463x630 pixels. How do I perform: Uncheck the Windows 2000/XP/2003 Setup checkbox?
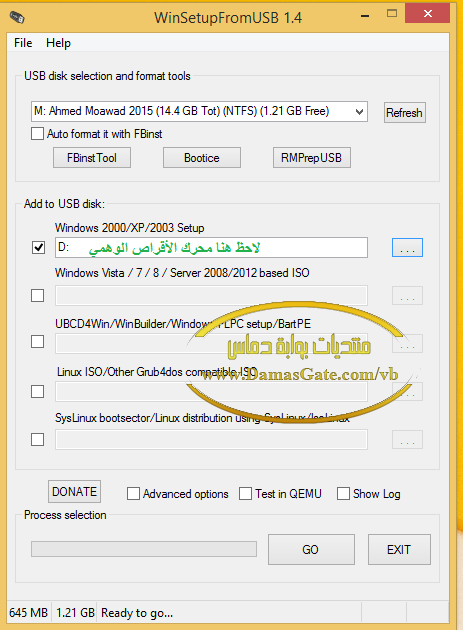click(38, 248)
